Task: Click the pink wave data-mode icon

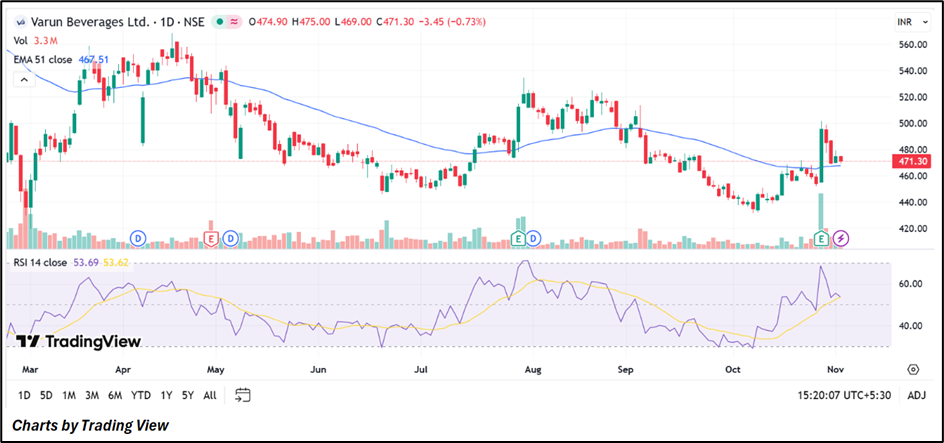Action: 234,22
